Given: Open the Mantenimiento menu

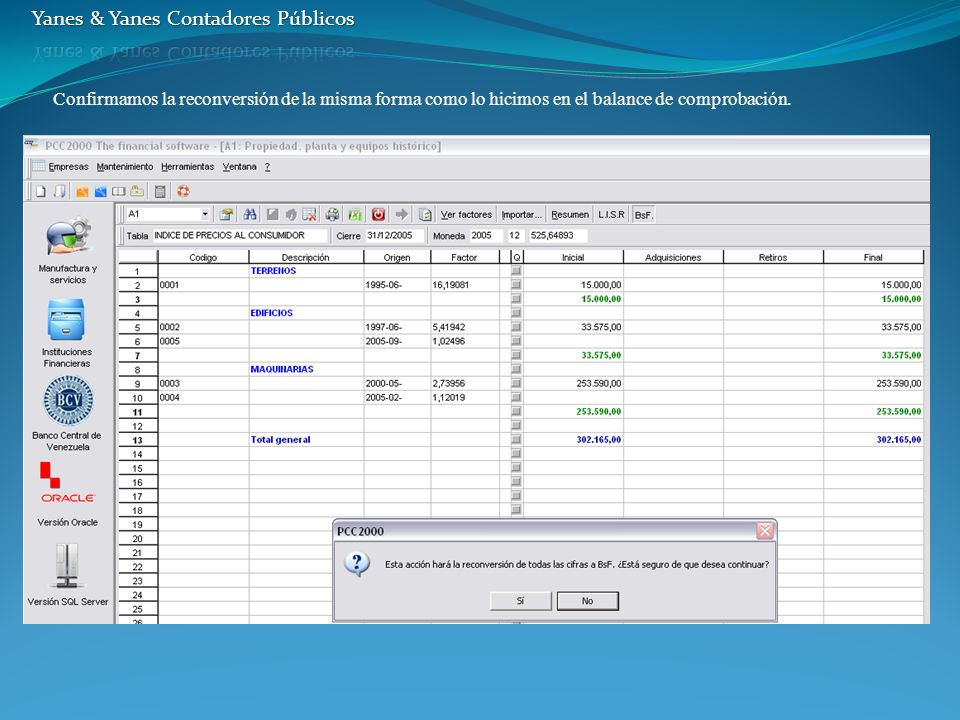Looking at the screenshot, I should pyautogui.click(x=125, y=167).
